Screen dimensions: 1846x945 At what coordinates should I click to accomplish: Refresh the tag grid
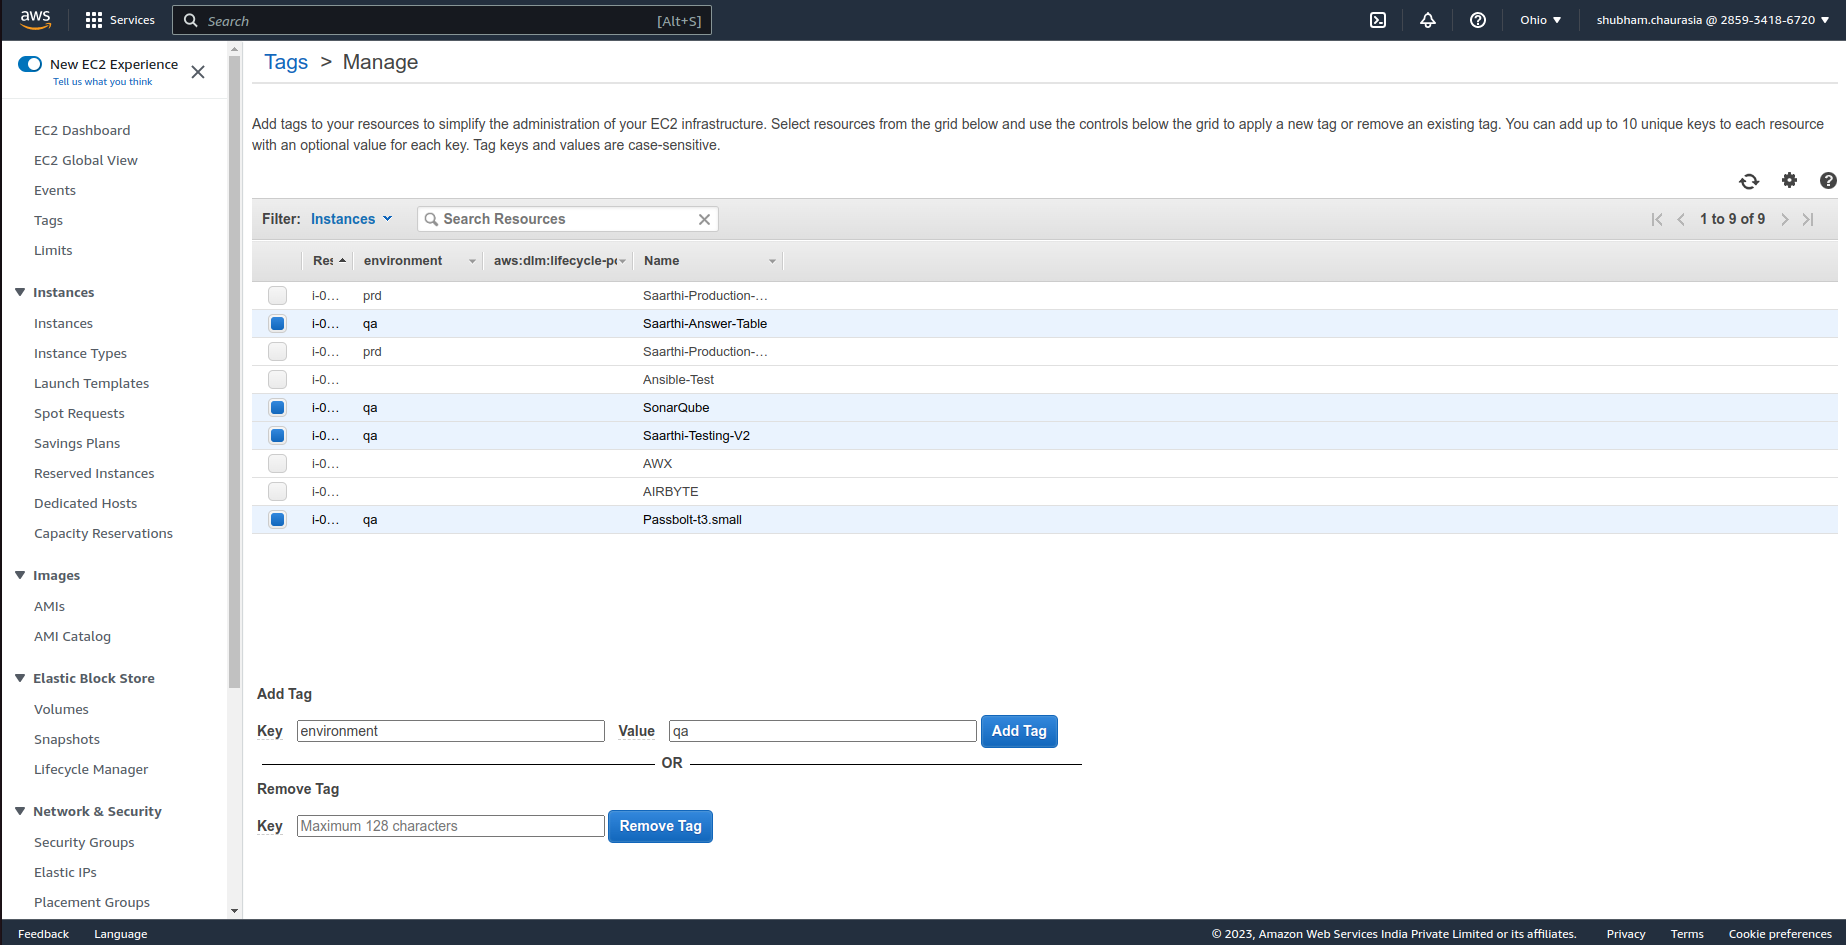[x=1749, y=181]
